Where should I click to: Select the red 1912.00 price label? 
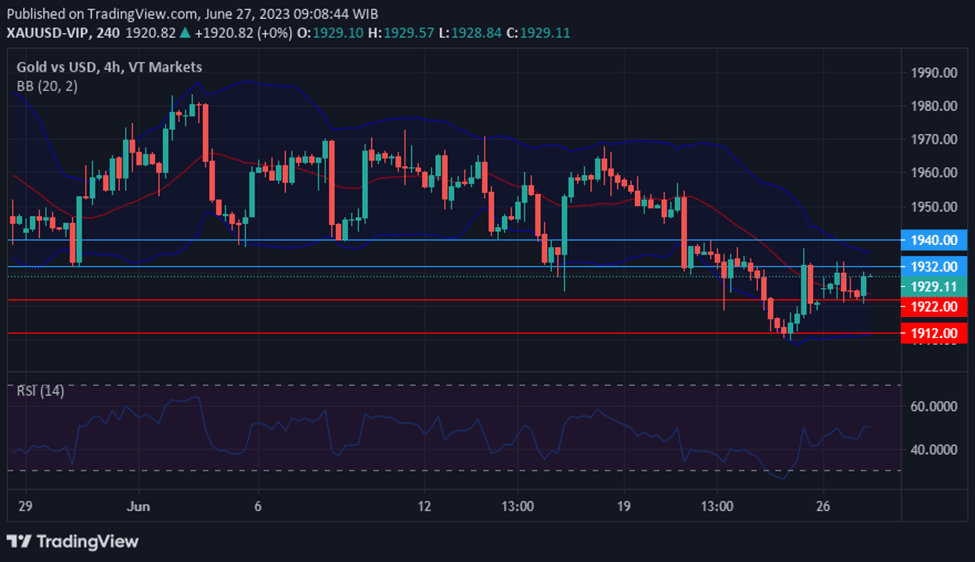[934, 333]
